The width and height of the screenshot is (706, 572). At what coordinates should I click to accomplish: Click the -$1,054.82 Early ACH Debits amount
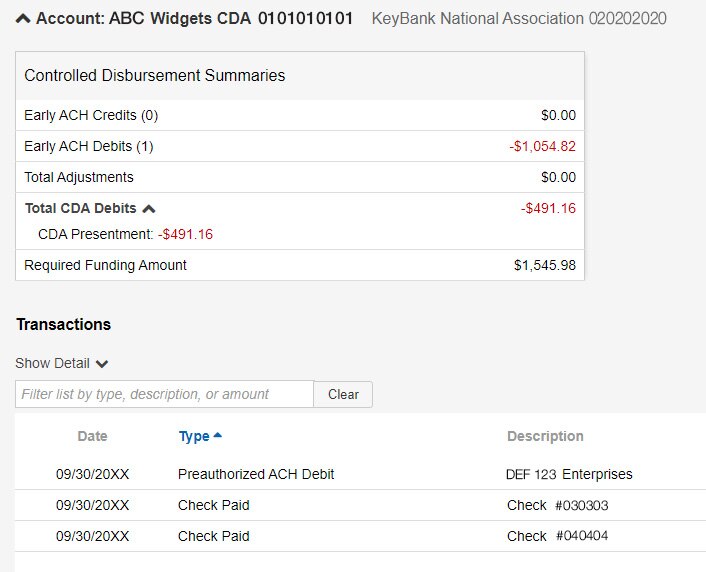[x=542, y=146]
